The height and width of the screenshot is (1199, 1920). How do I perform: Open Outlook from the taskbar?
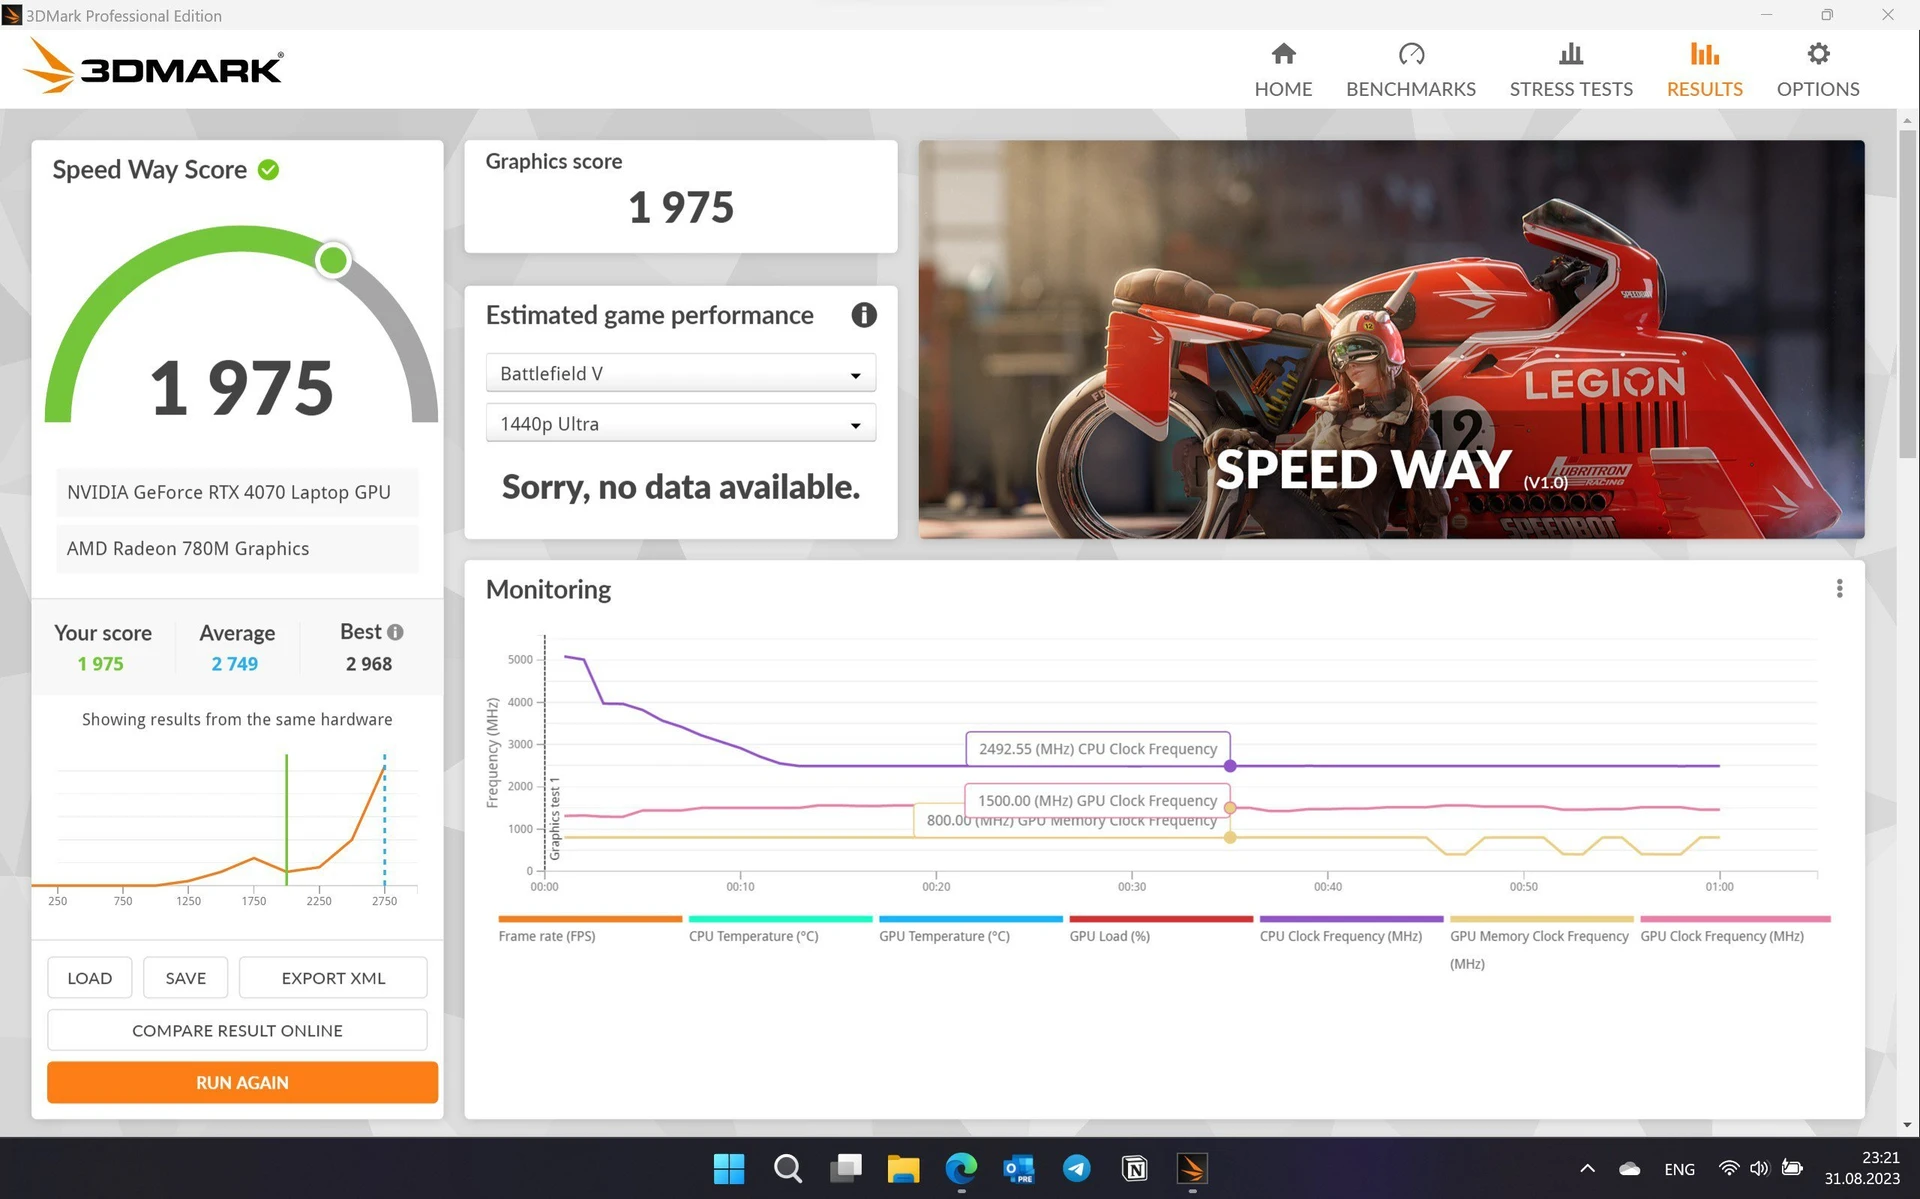[x=1018, y=1168]
